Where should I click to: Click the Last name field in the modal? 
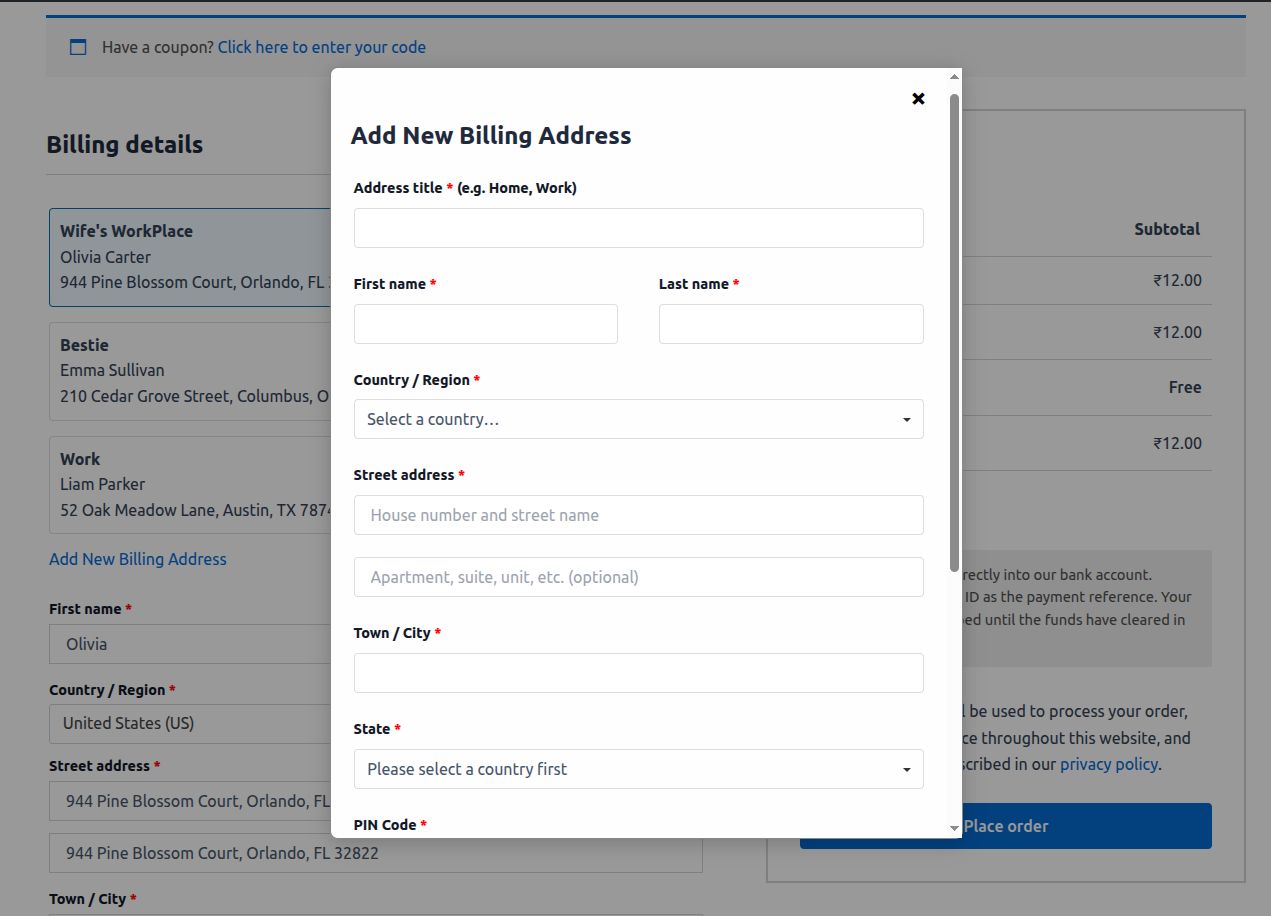pyautogui.click(x=790, y=324)
